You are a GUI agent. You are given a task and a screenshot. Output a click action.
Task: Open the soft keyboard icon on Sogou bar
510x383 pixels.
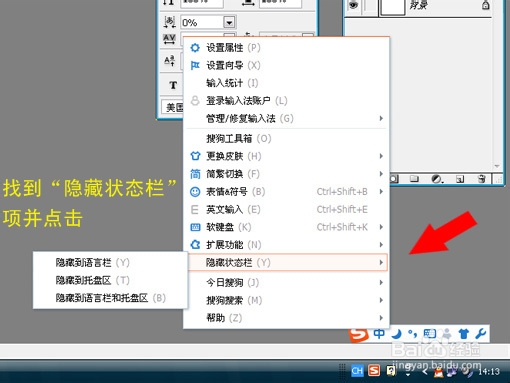[x=430, y=334]
